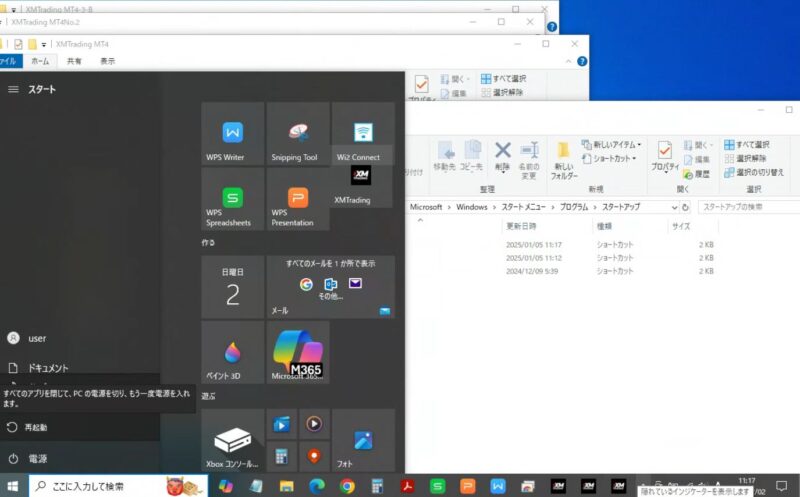Launch the Snipping Tool tile
Image resolution: width=800 pixels, height=497 pixels.
298,134
